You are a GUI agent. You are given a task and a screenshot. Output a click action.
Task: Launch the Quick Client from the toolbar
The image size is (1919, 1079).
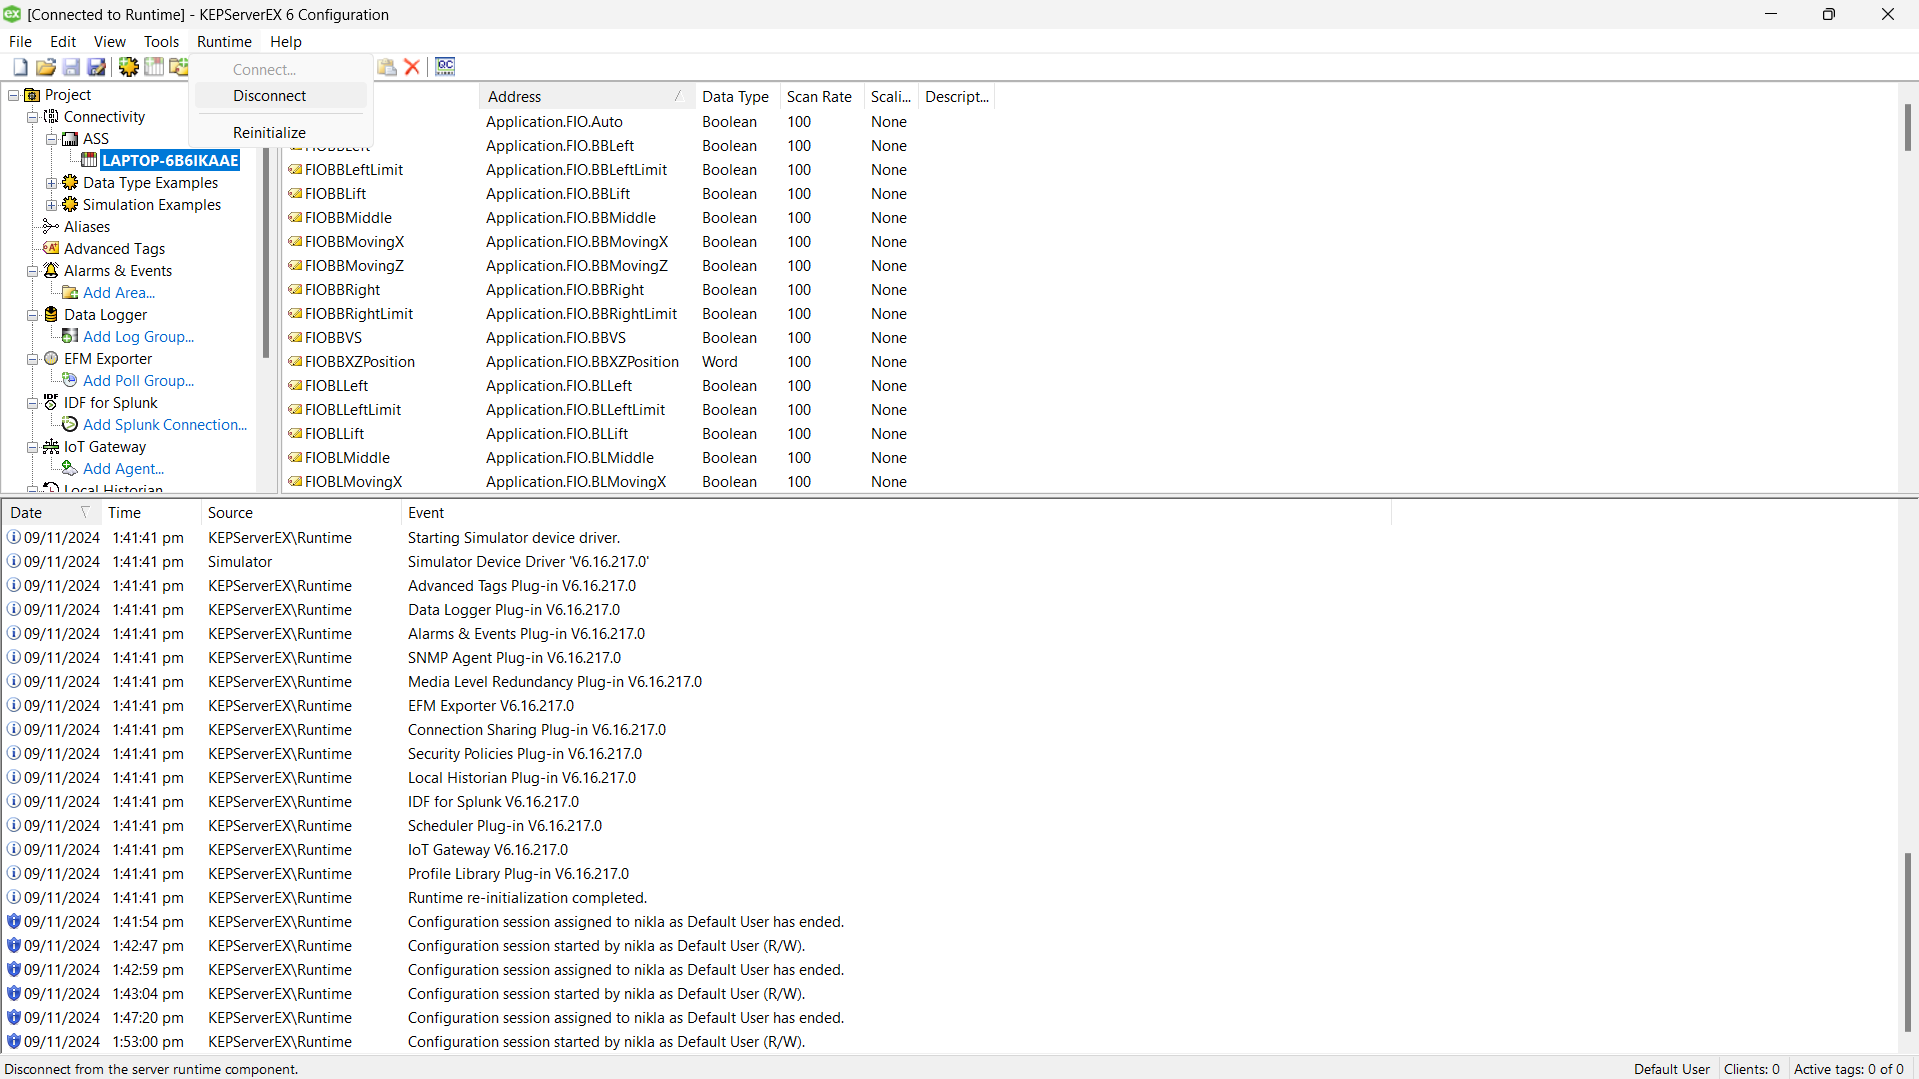(x=445, y=66)
